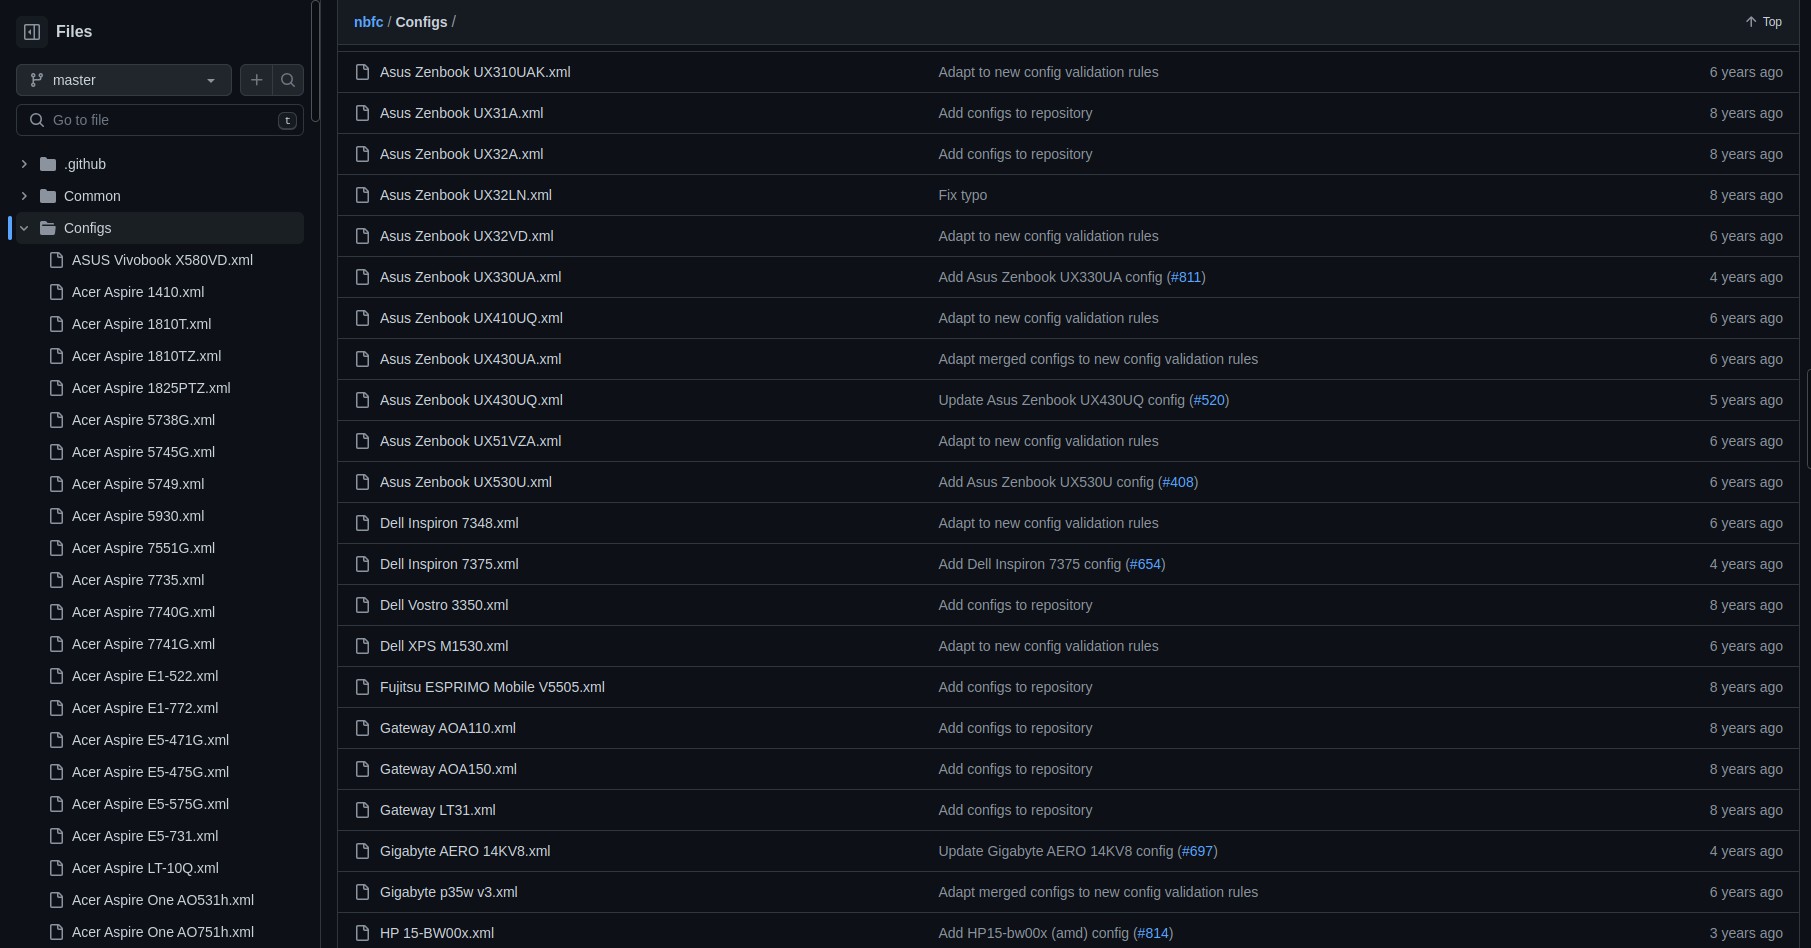Focus the Go to file input
Viewport: 1811px width, 948px height.
(x=160, y=120)
